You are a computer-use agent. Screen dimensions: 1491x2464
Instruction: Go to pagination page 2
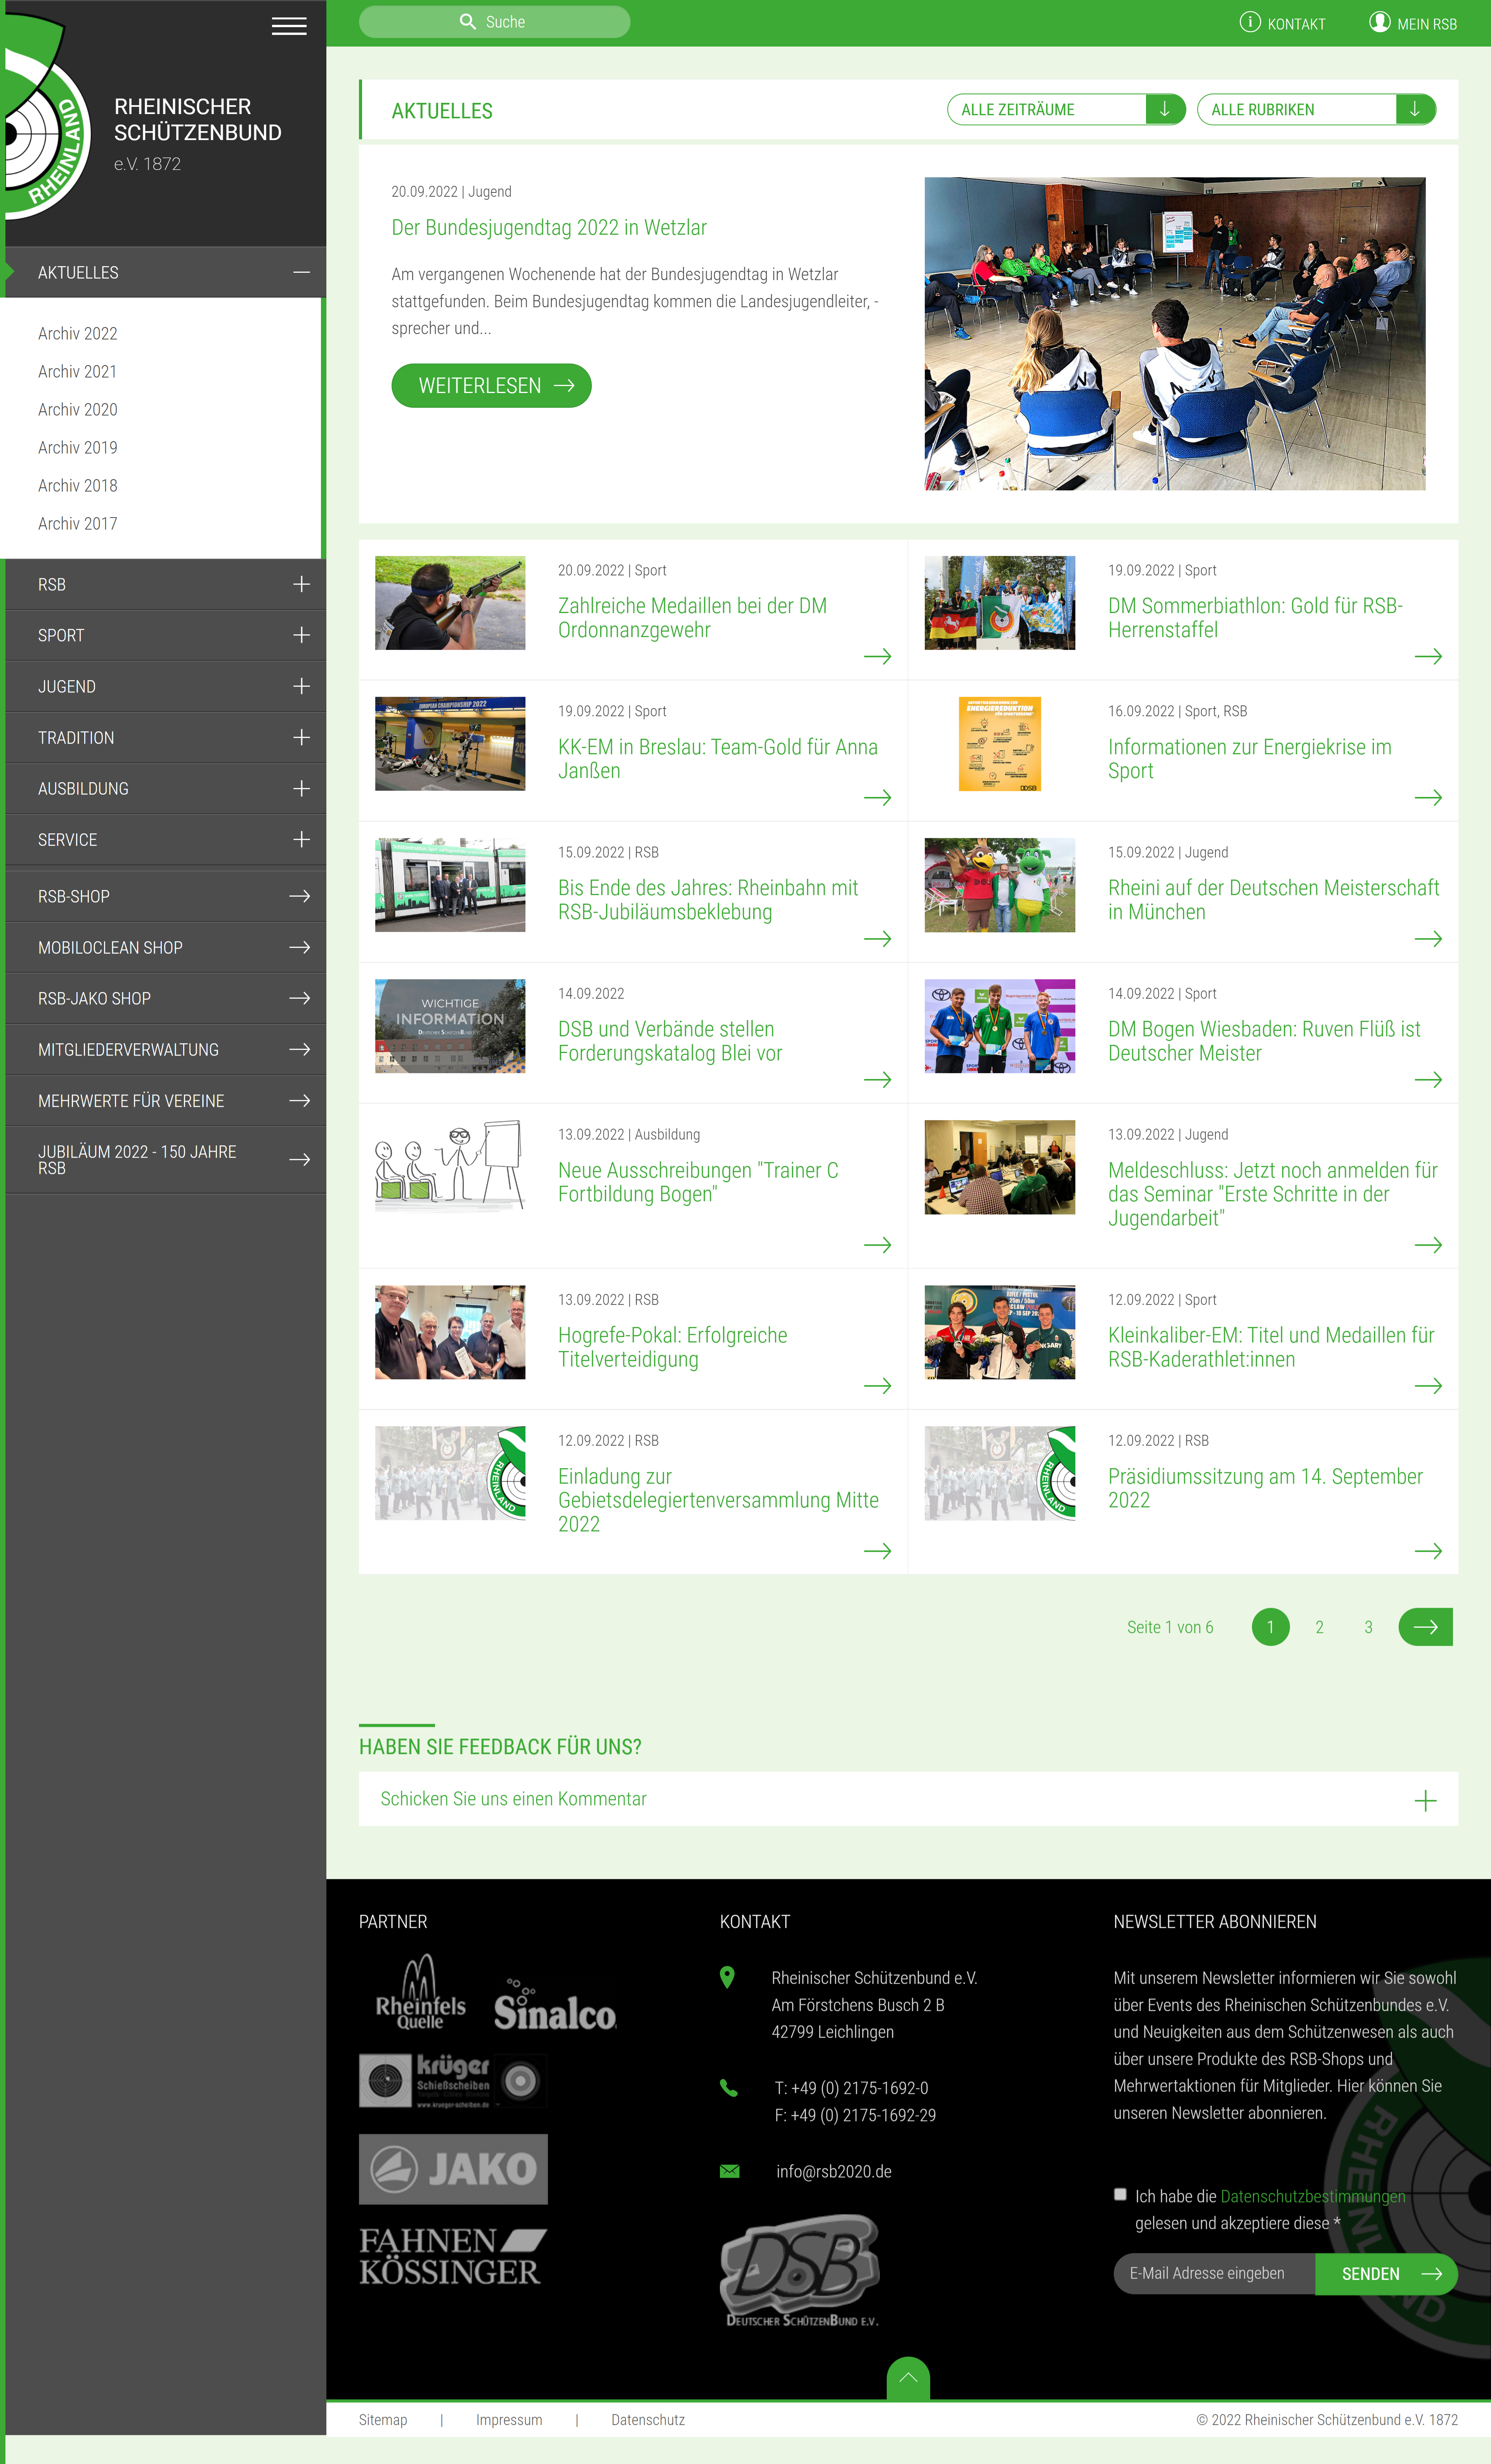tap(1319, 1627)
